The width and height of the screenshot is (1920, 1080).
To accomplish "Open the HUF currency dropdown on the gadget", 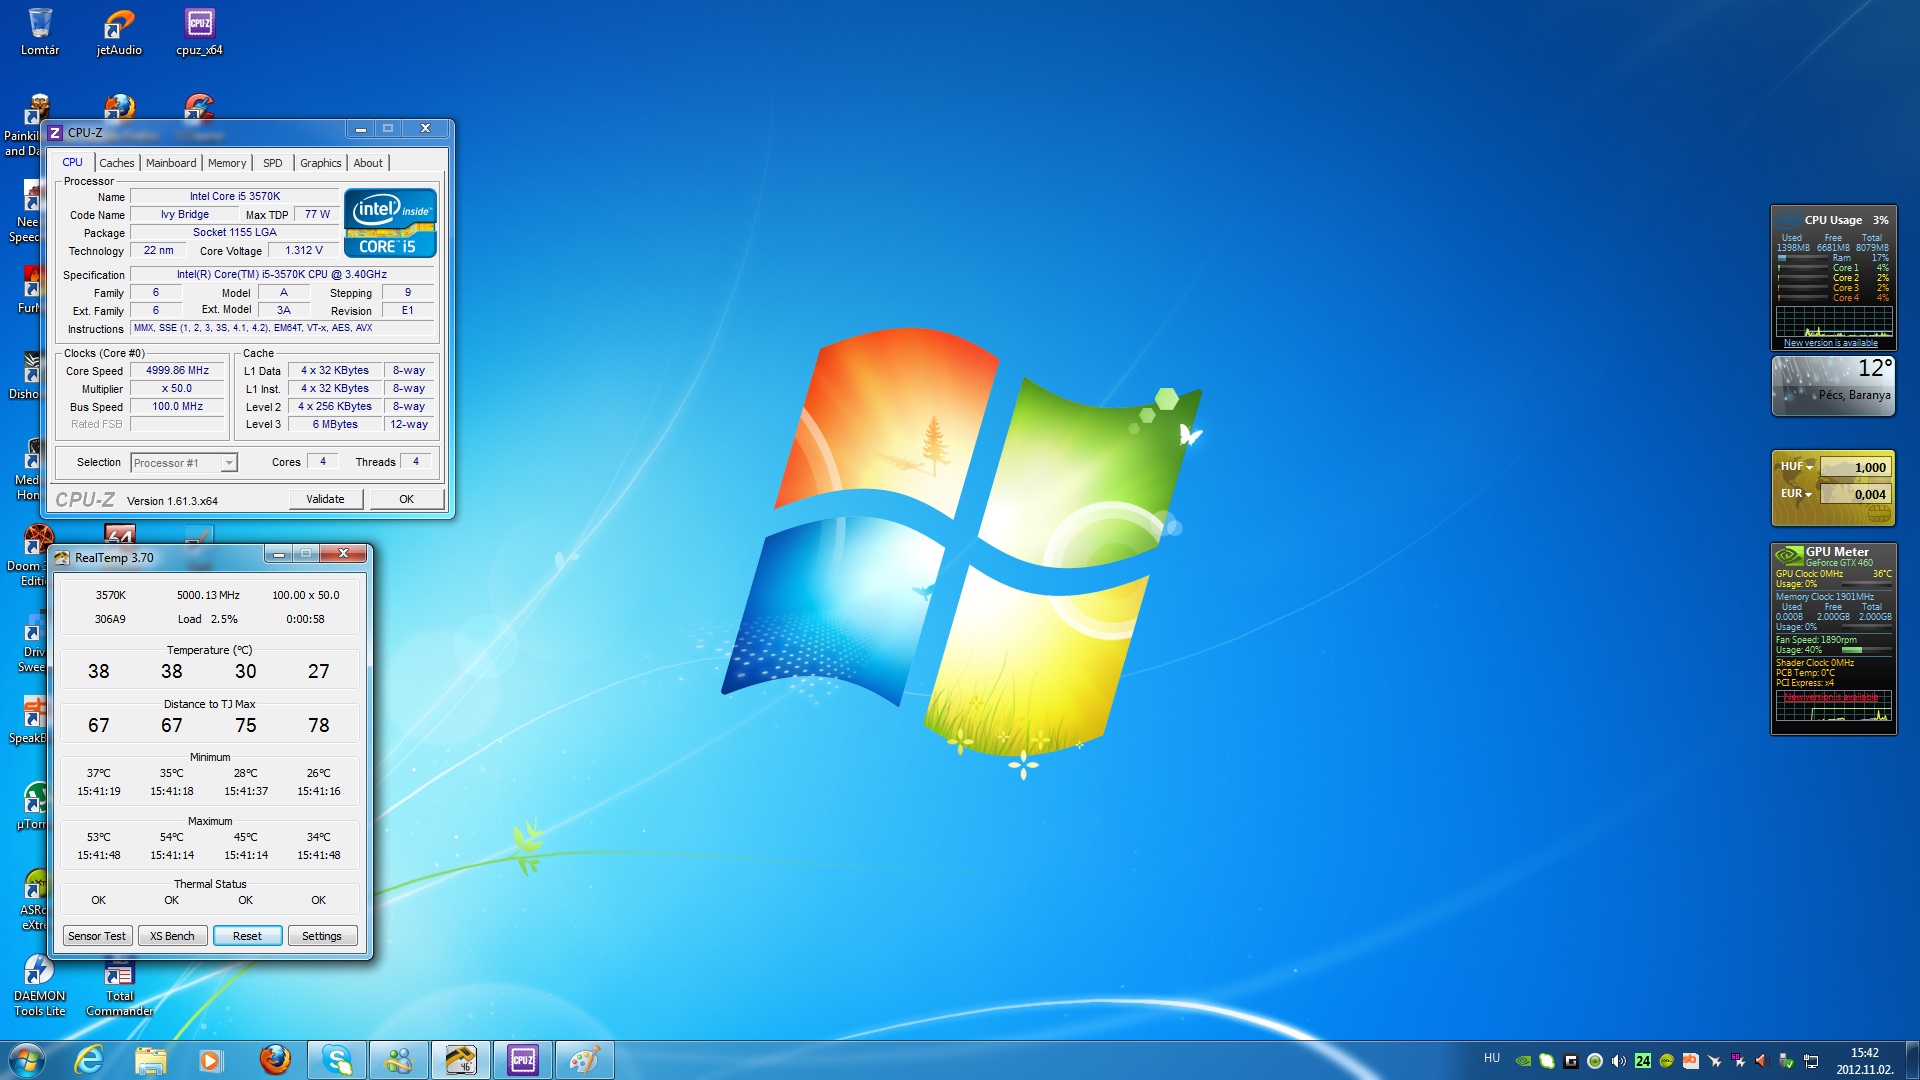I will [1796, 467].
